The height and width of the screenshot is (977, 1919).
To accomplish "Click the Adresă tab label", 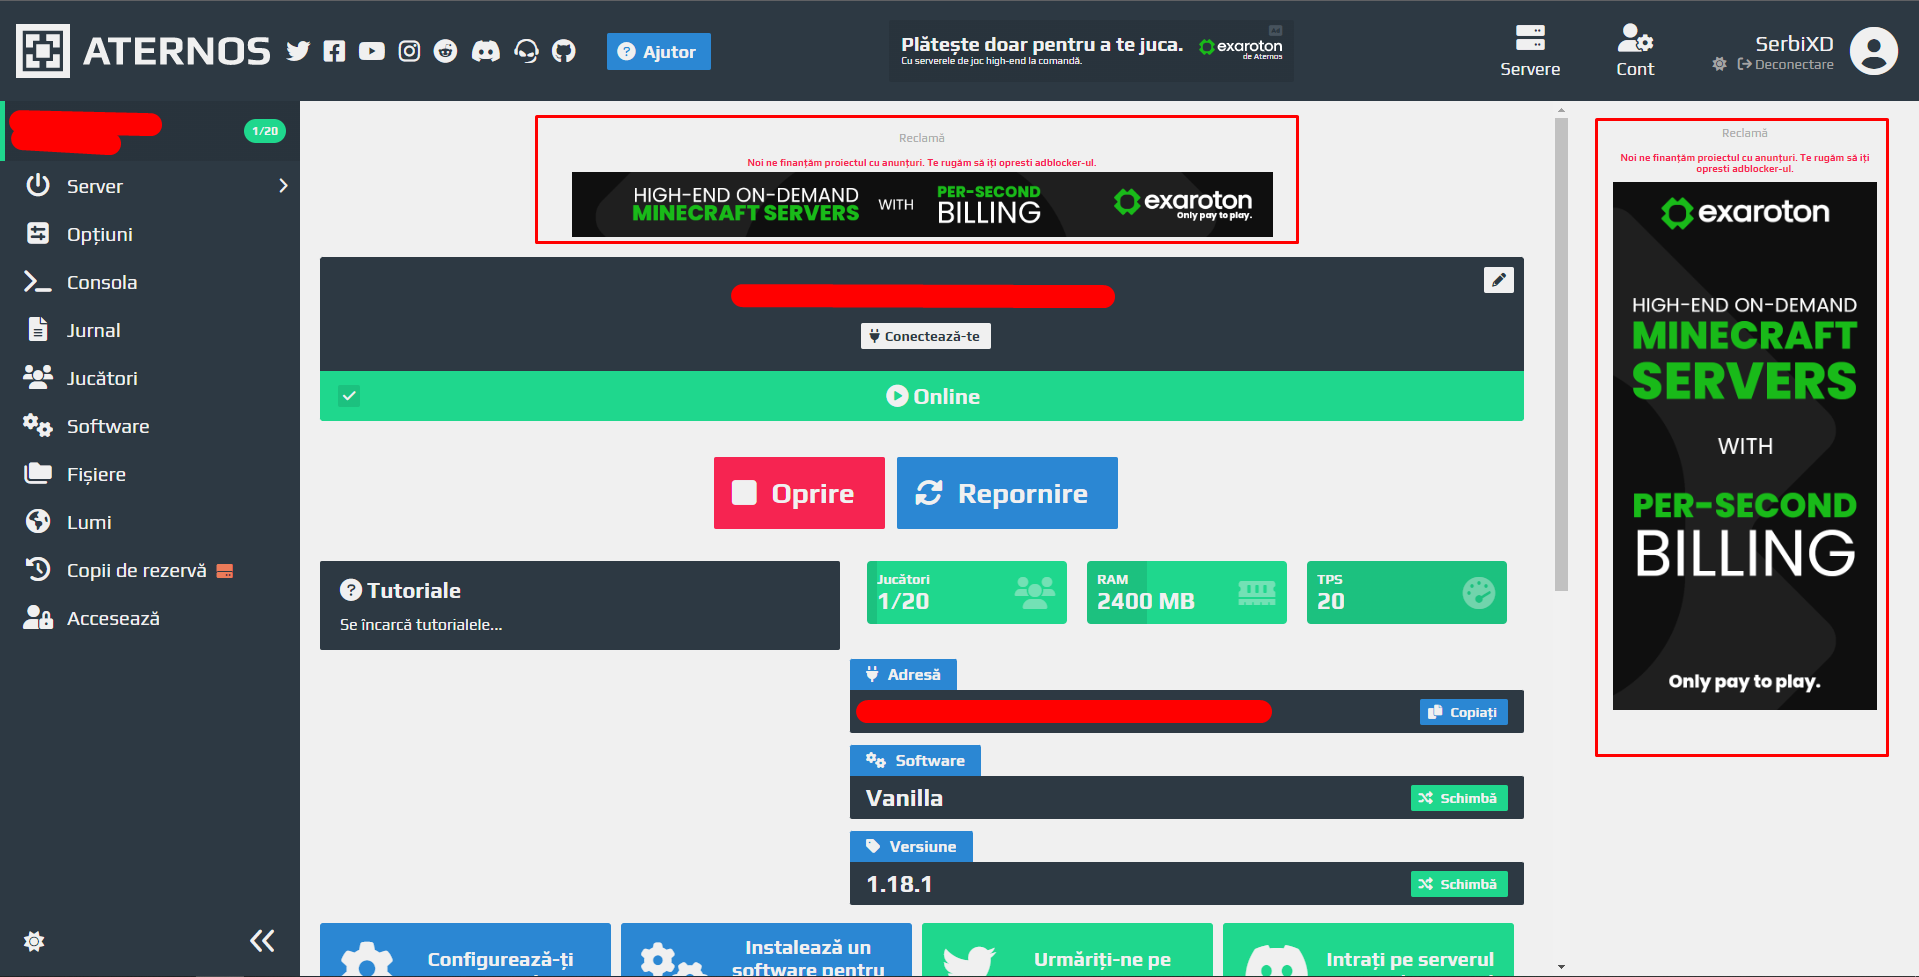I will pos(903,674).
